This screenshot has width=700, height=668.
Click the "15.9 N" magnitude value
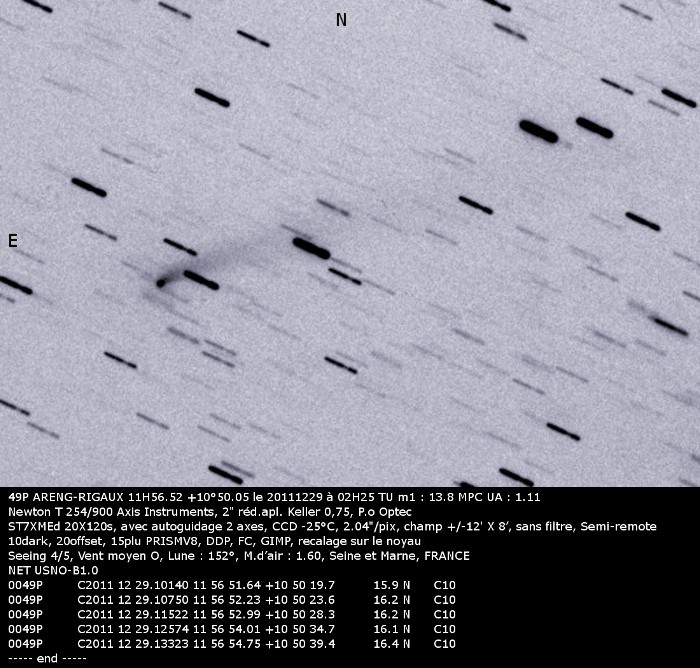point(392,585)
